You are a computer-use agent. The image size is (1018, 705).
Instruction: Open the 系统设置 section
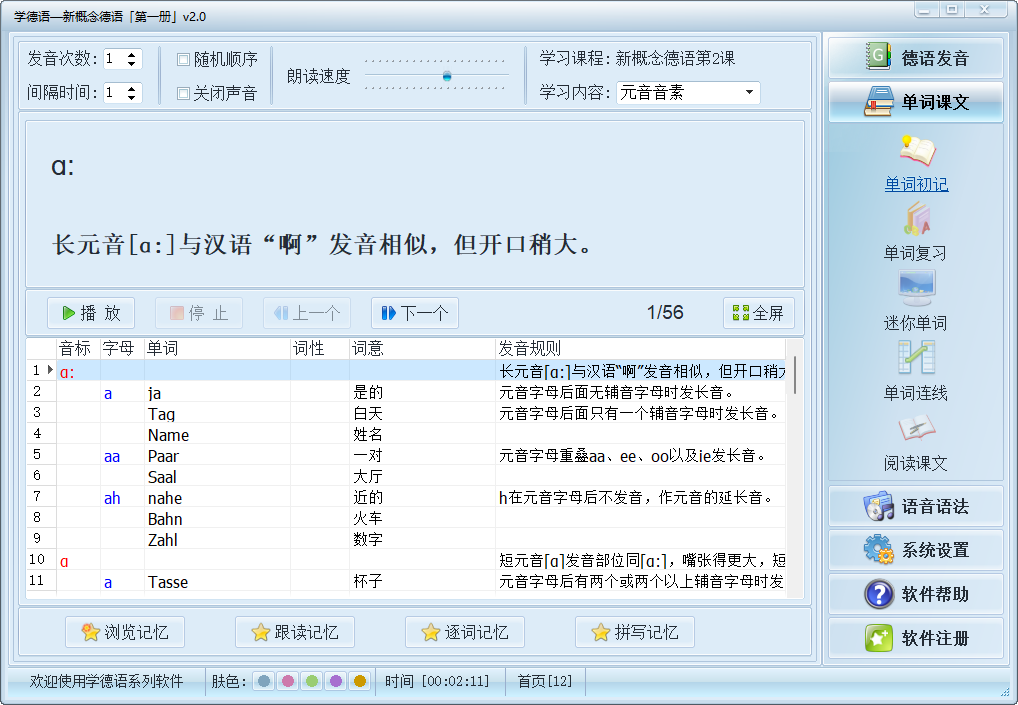pos(915,550)
